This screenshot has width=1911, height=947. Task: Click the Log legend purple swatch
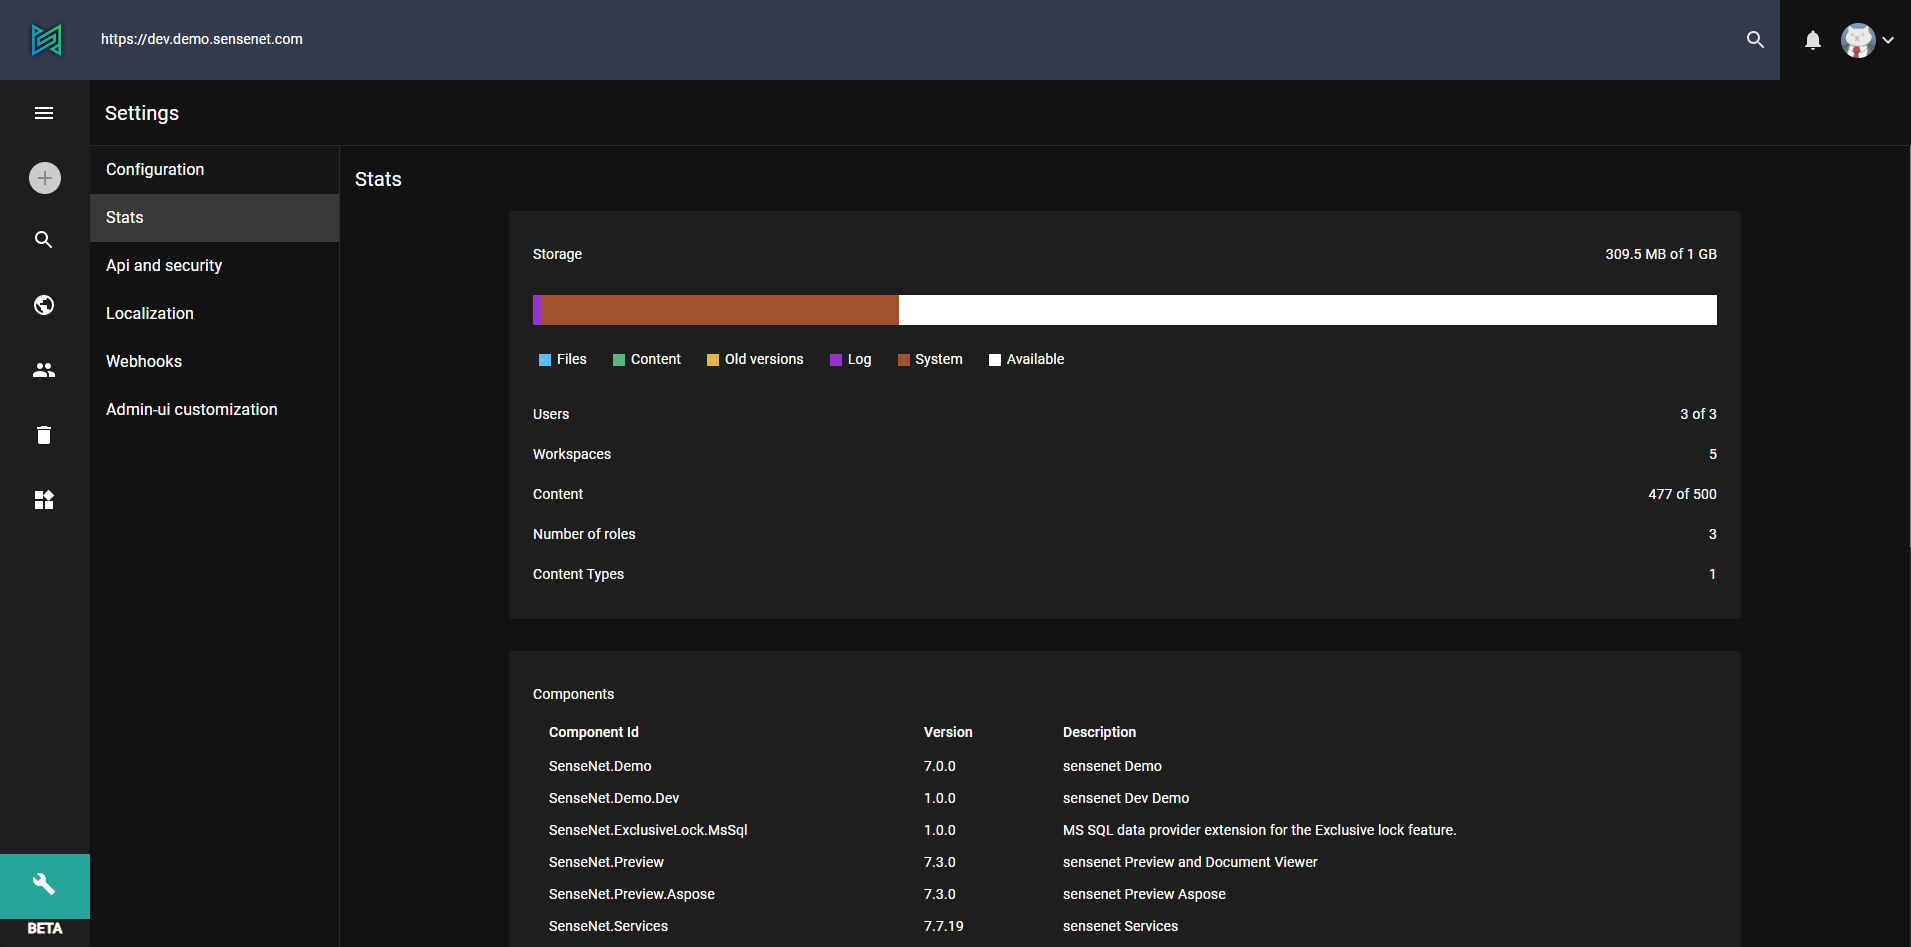click(x=836, y=360)
